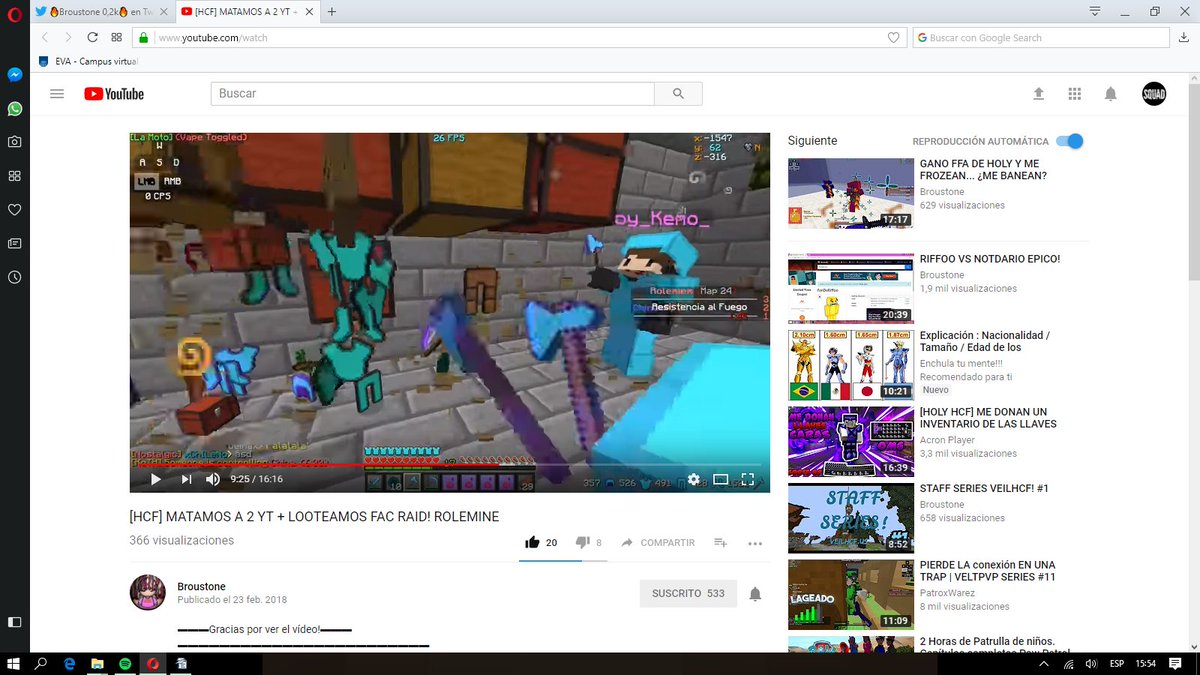The width and height of the screenshot is (1200, 675).
Task: Open STAFF SERIES VEILHCF! #1 thumbnail
Action: tap(850, 518)
